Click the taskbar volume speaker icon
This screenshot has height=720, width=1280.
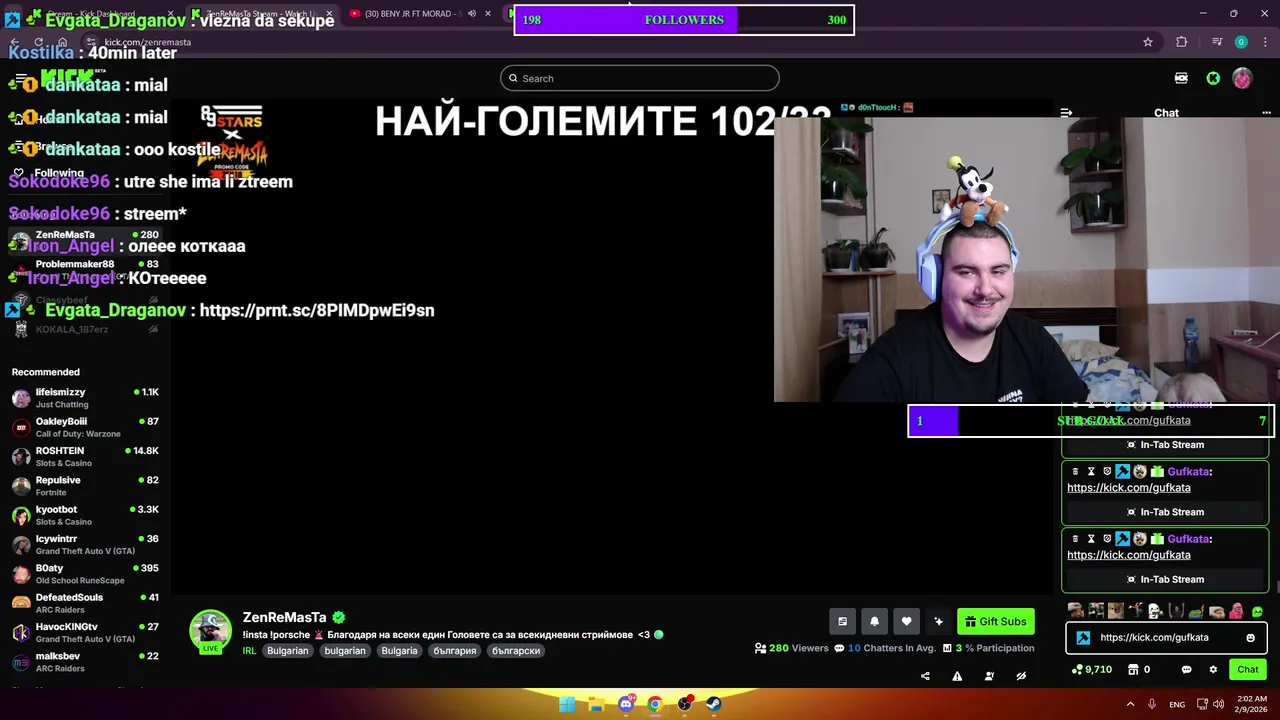pos(1219,704)
